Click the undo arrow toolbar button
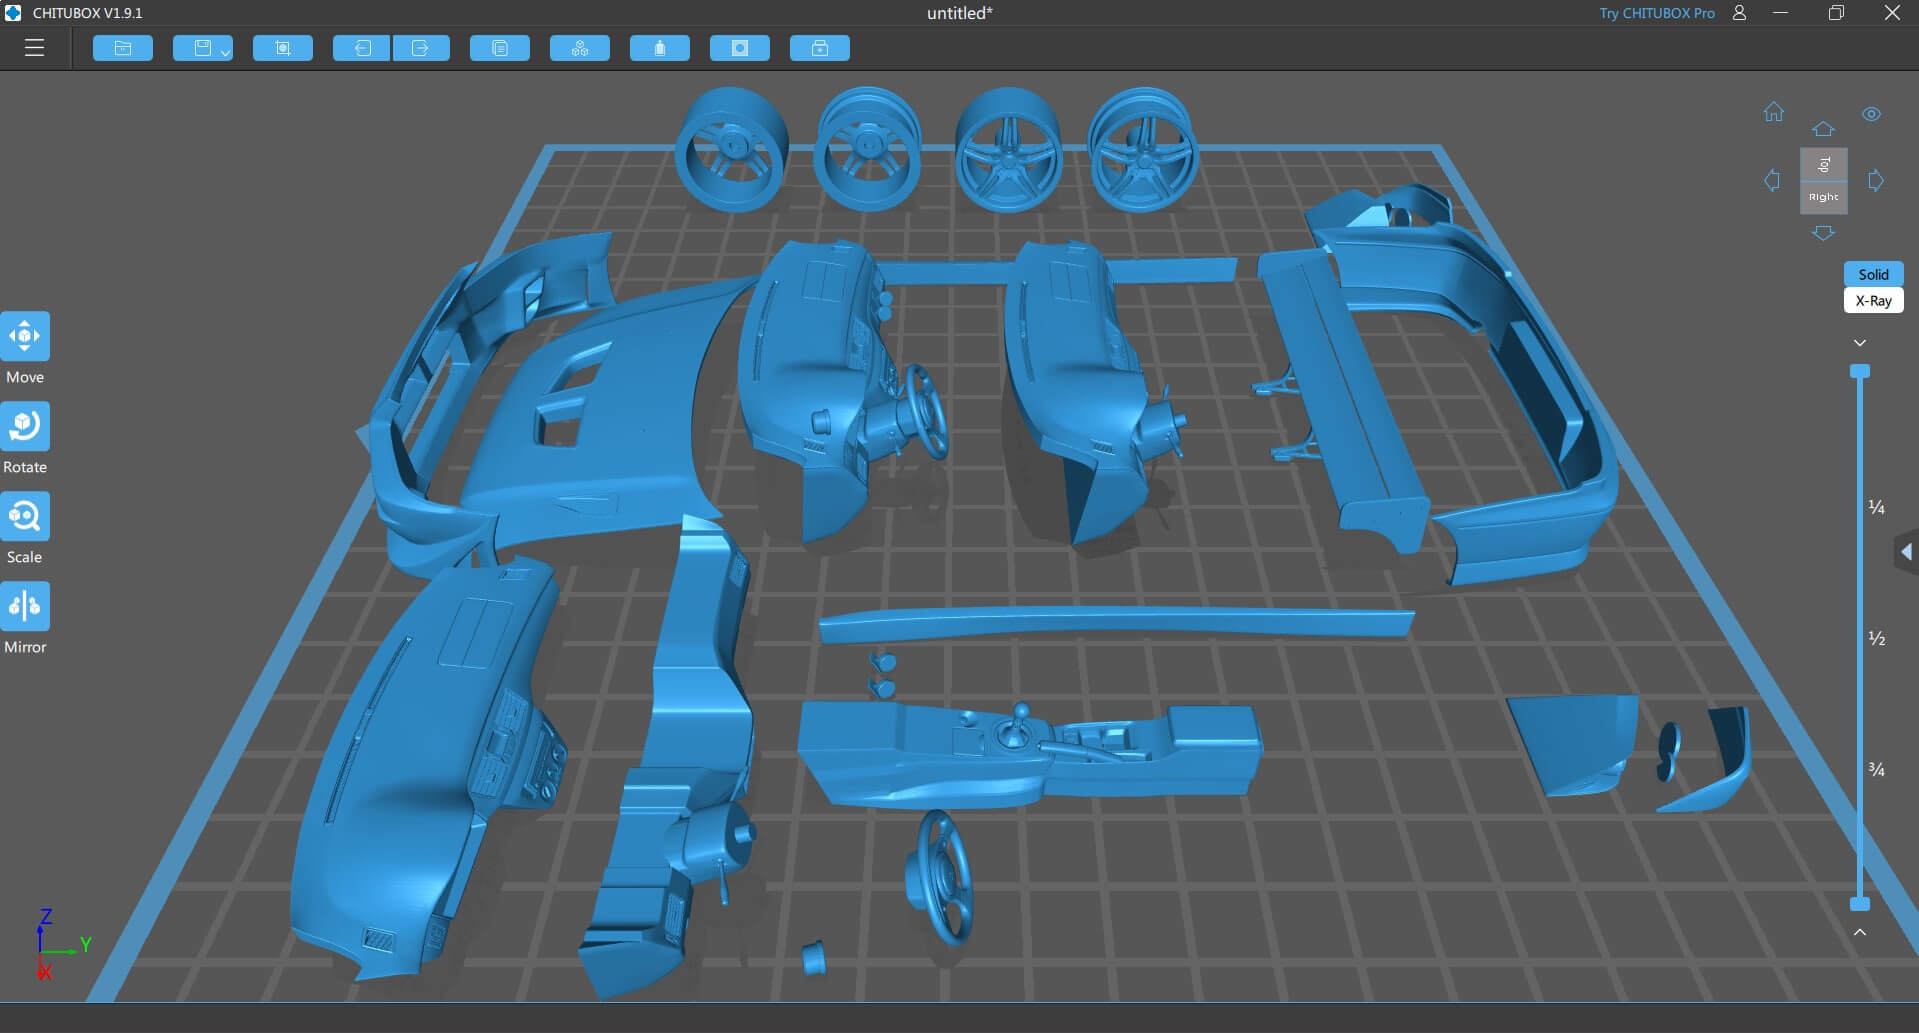The height and width of the screenshot is (1033, 1919). click(x=361, y=48)
